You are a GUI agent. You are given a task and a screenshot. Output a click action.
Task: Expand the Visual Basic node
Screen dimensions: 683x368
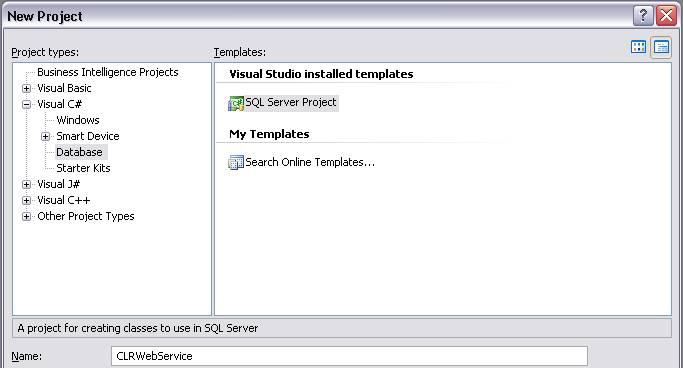tap(27, 88)
